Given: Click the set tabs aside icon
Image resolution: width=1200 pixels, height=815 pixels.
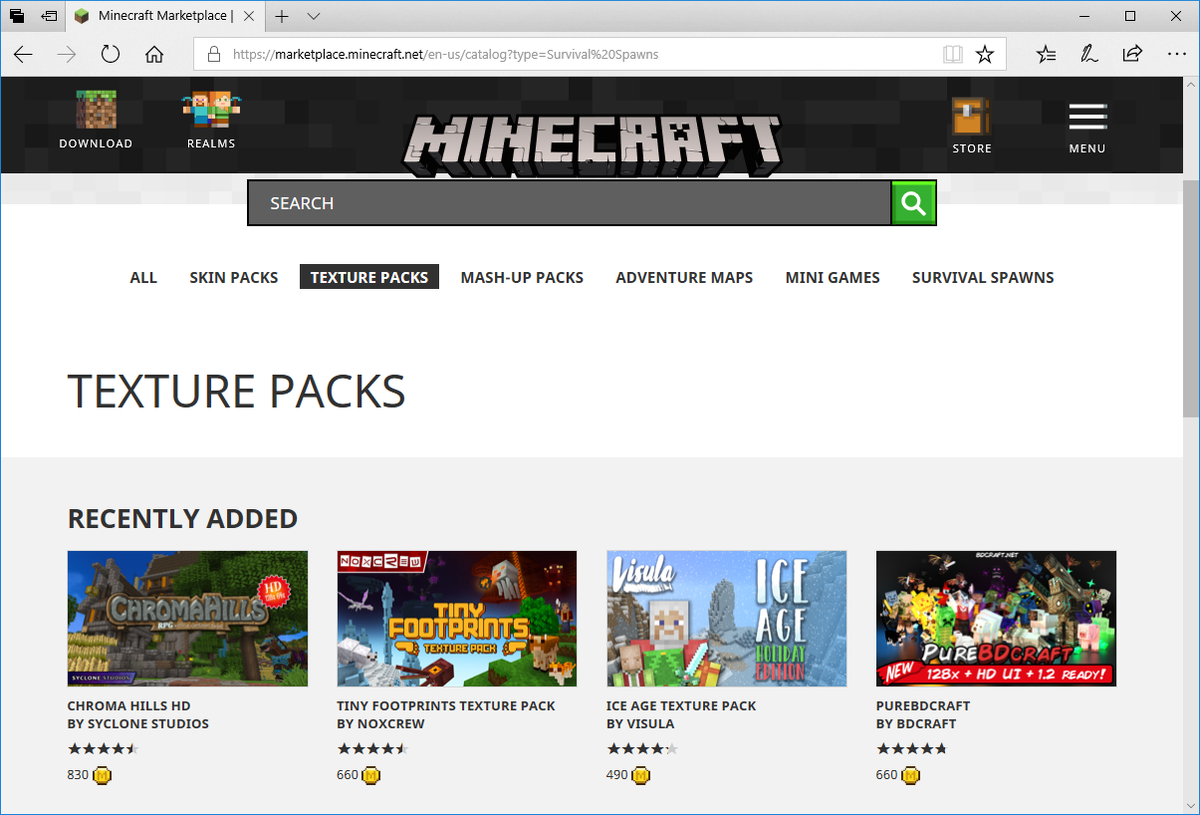Looking at the screenshot, I should 48,16.
